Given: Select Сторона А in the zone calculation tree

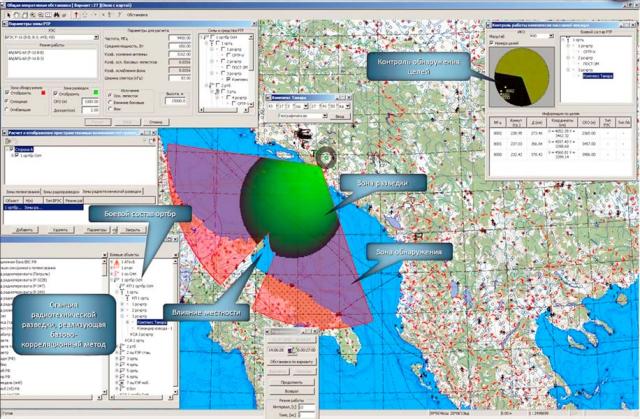Looking at the screenshot, I should pos(24,149).
